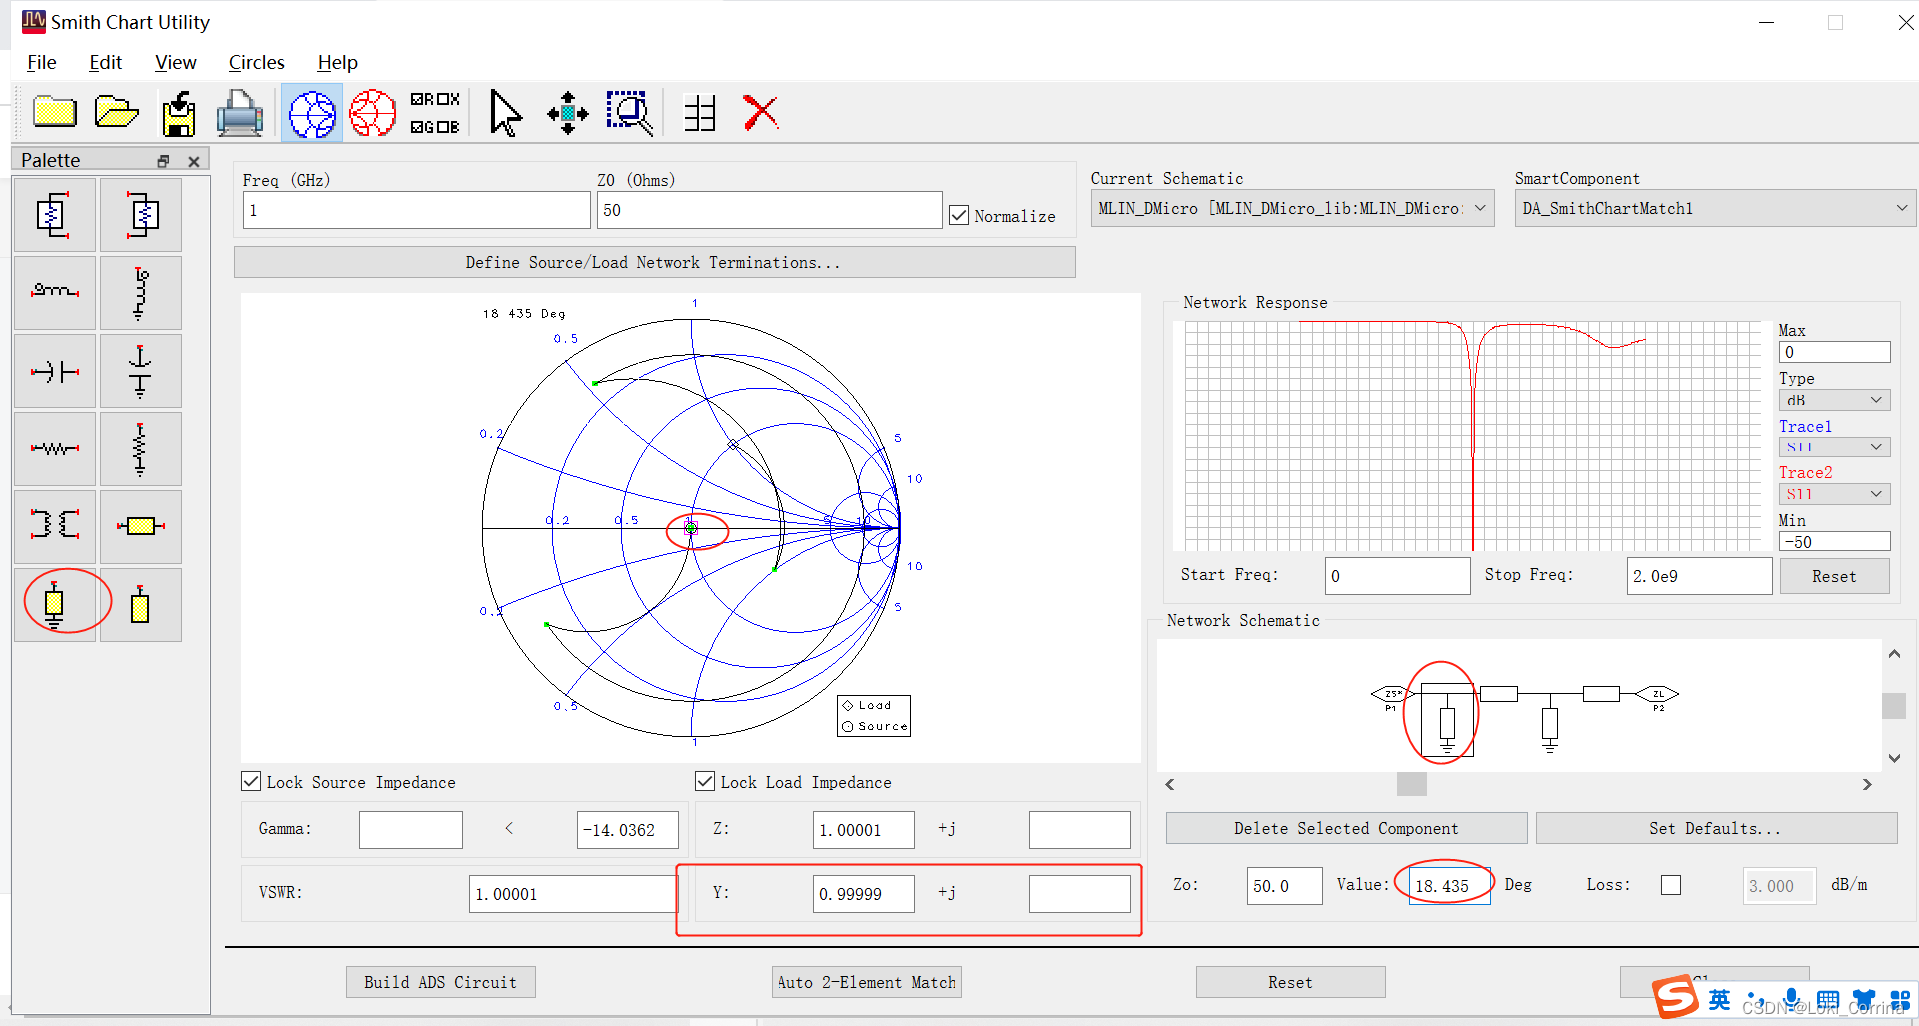Pick the shunt inductor palette component

pyautogui.click(x=140, y=293)
